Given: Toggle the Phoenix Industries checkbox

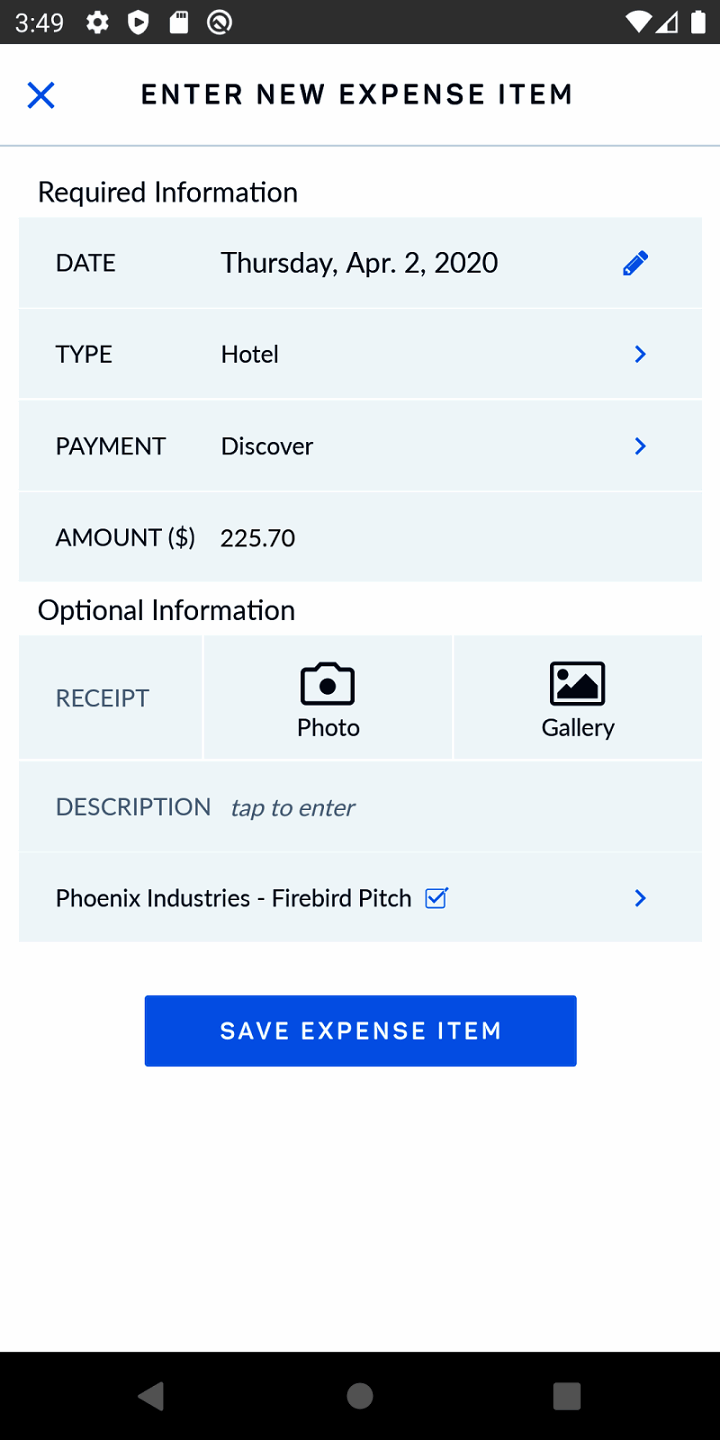Looking at the screenshot, I should pyautogui.click(x=436, y=898).
